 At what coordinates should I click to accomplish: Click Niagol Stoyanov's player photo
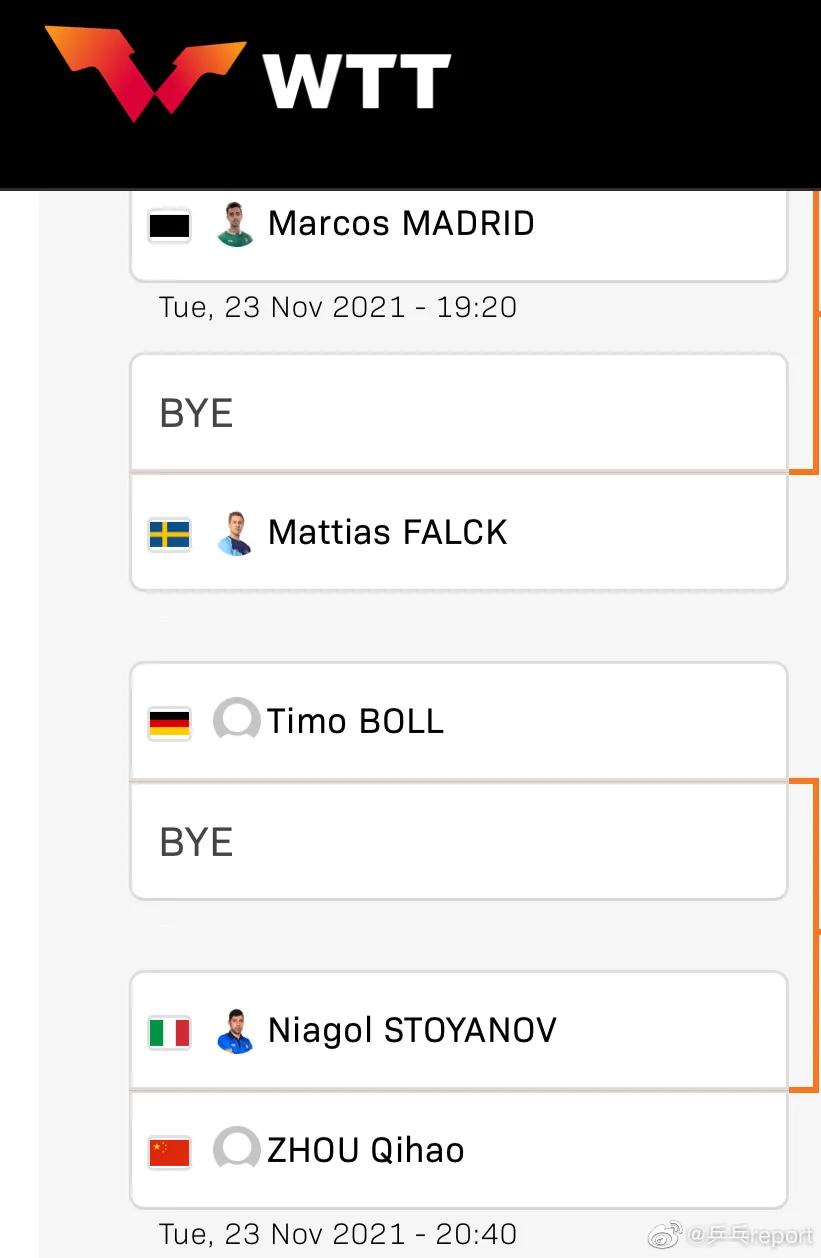235,1031
